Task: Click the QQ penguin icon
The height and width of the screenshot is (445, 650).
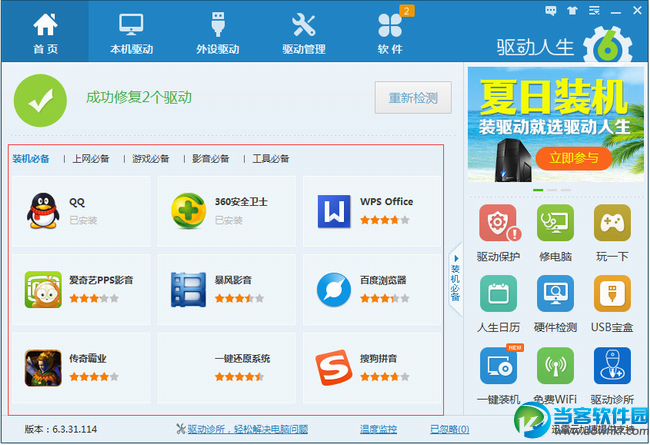Action: coord(43,211)
